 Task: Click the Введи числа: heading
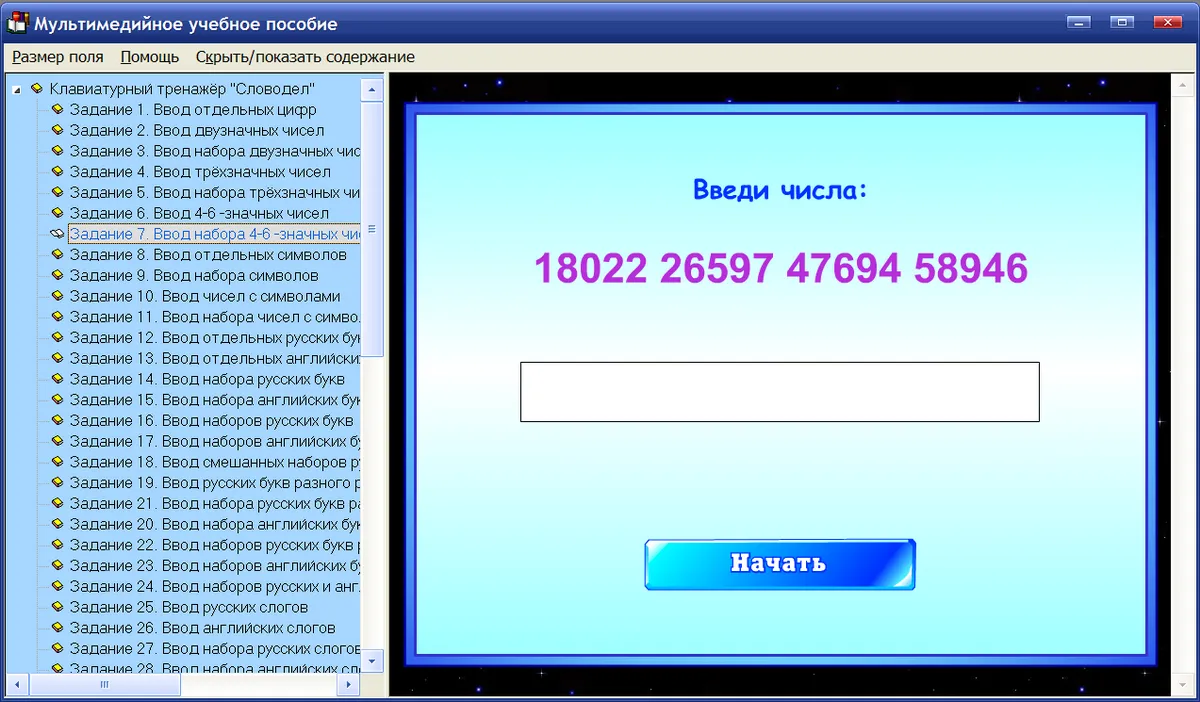781,189
